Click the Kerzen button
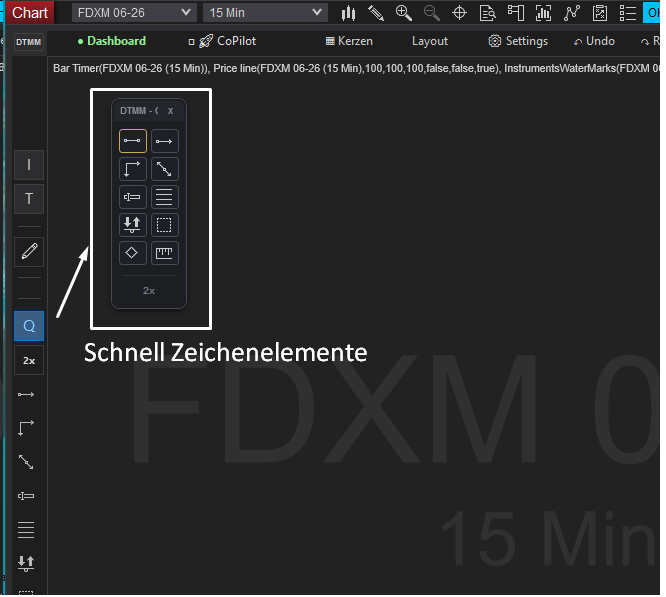The image size is (666, 597). pos(349,41)
